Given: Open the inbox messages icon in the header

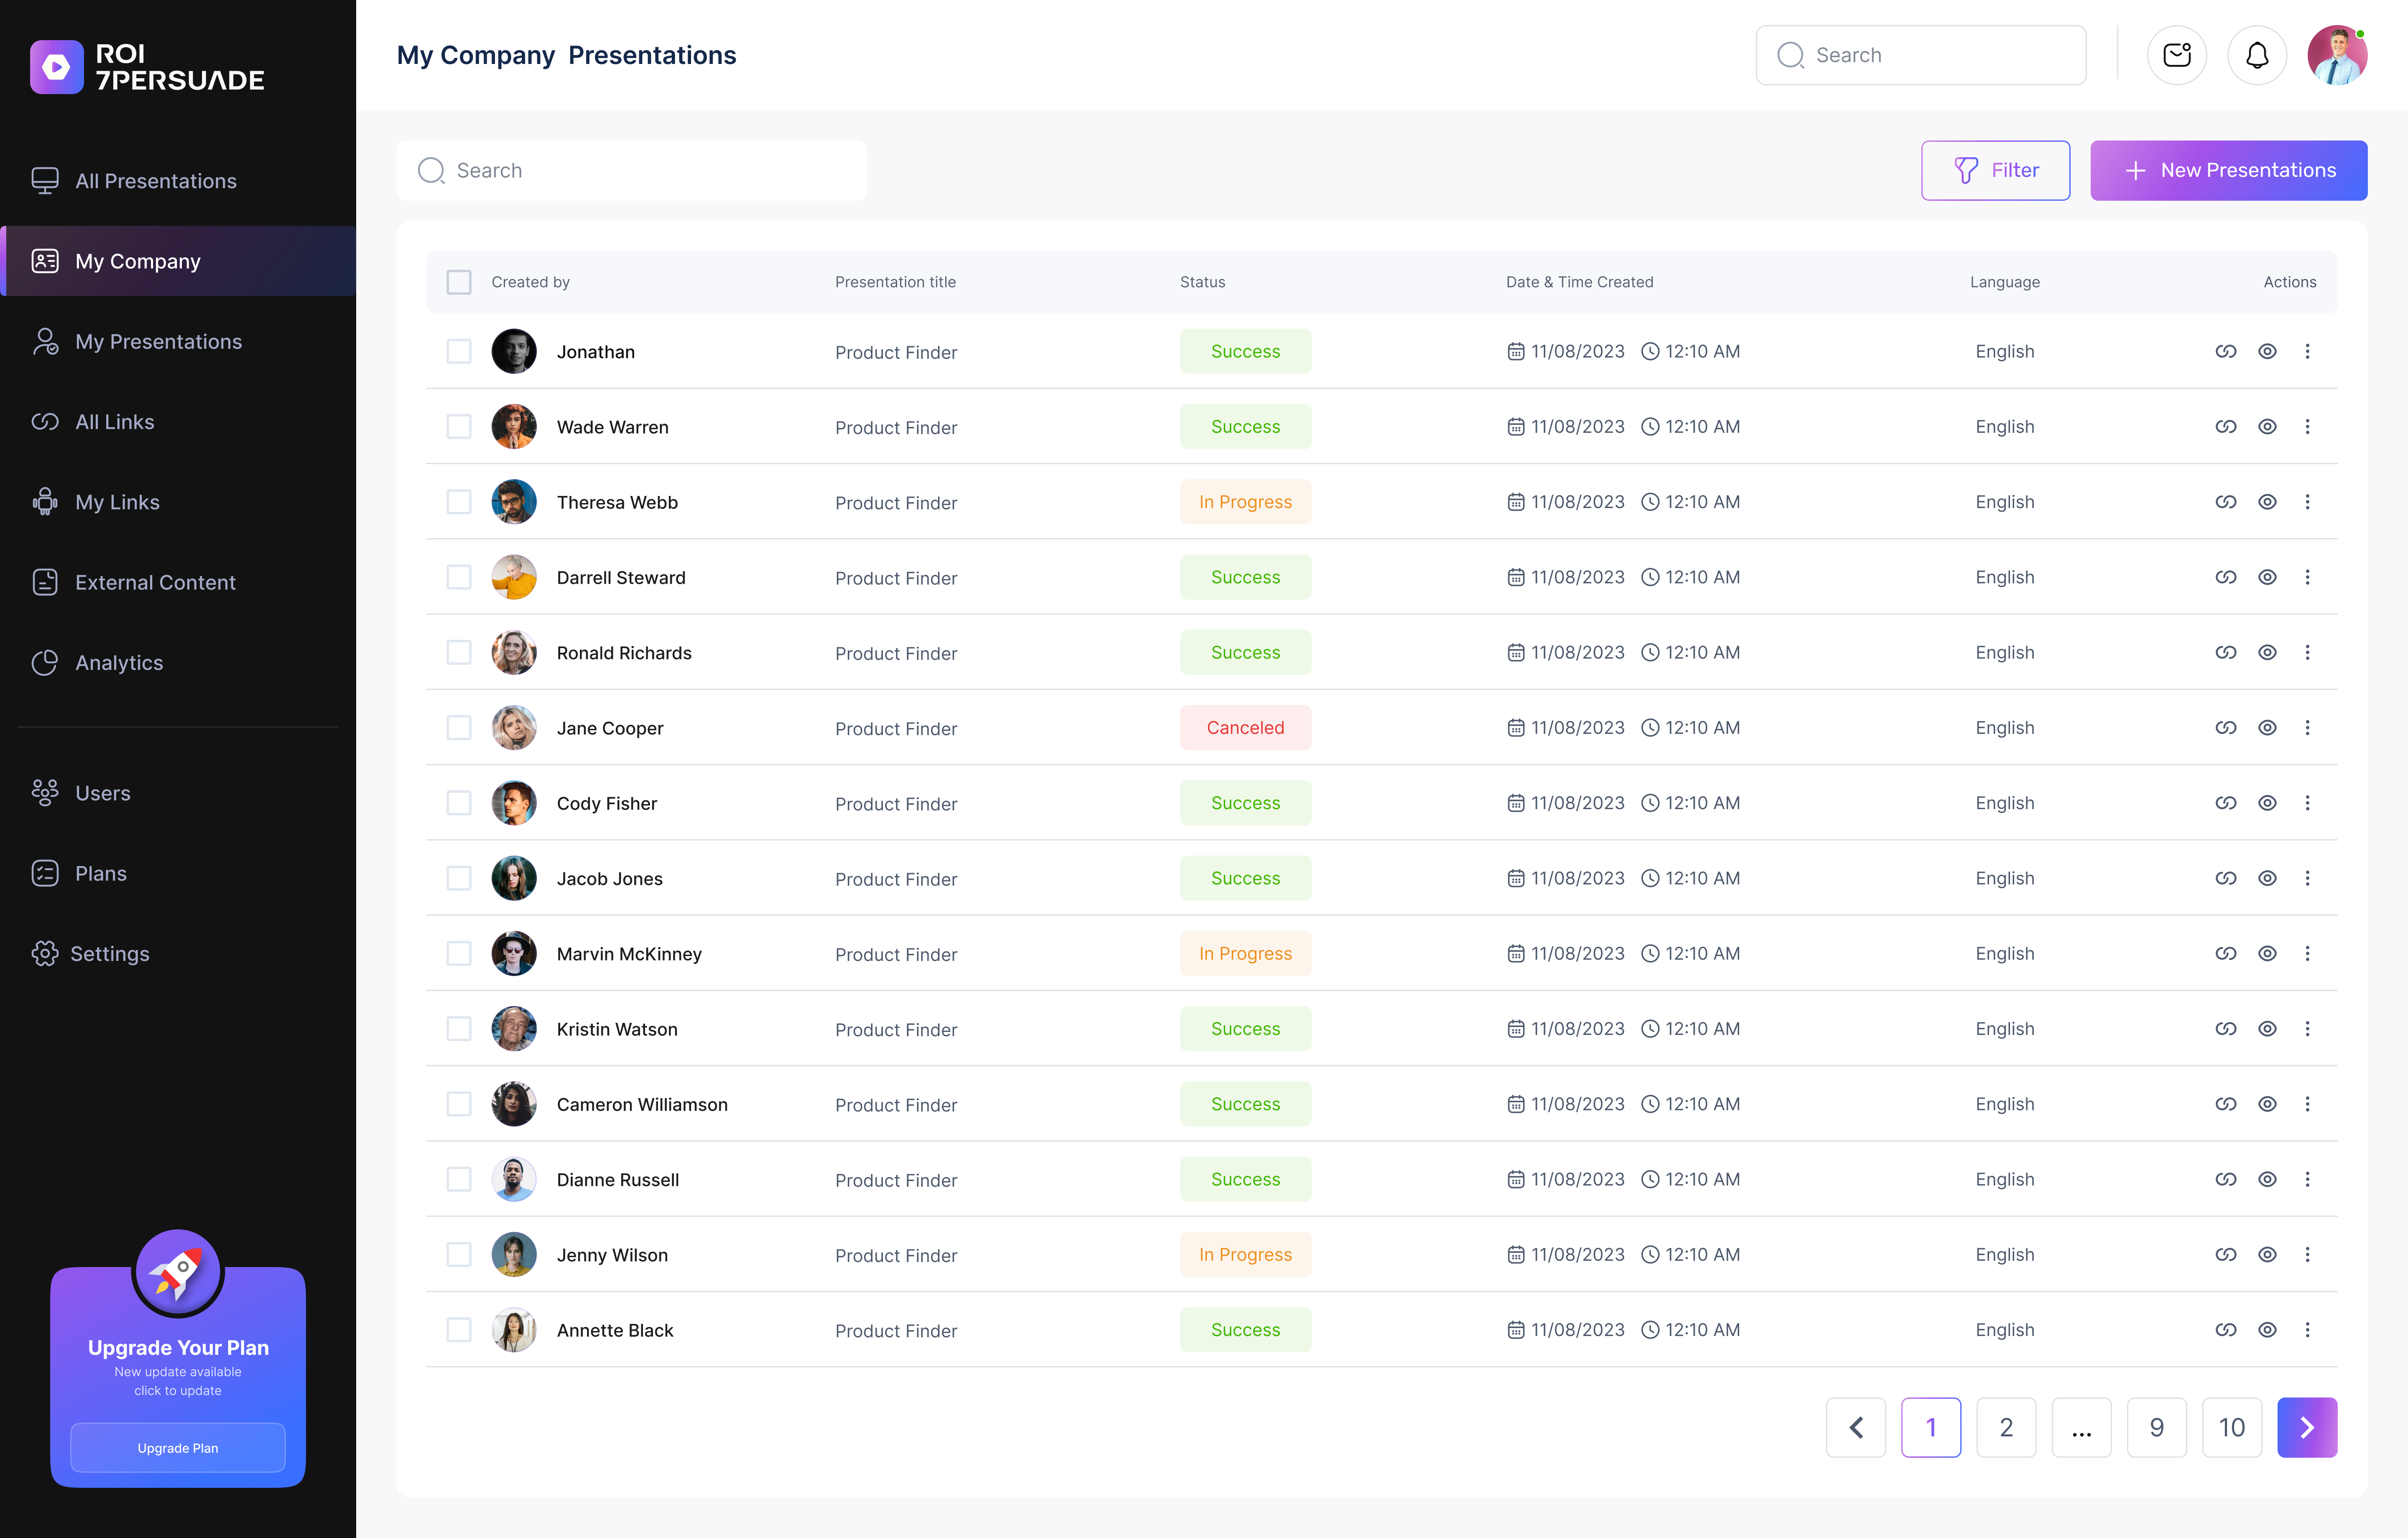Looking at the screenshot, I should 2177,55.
